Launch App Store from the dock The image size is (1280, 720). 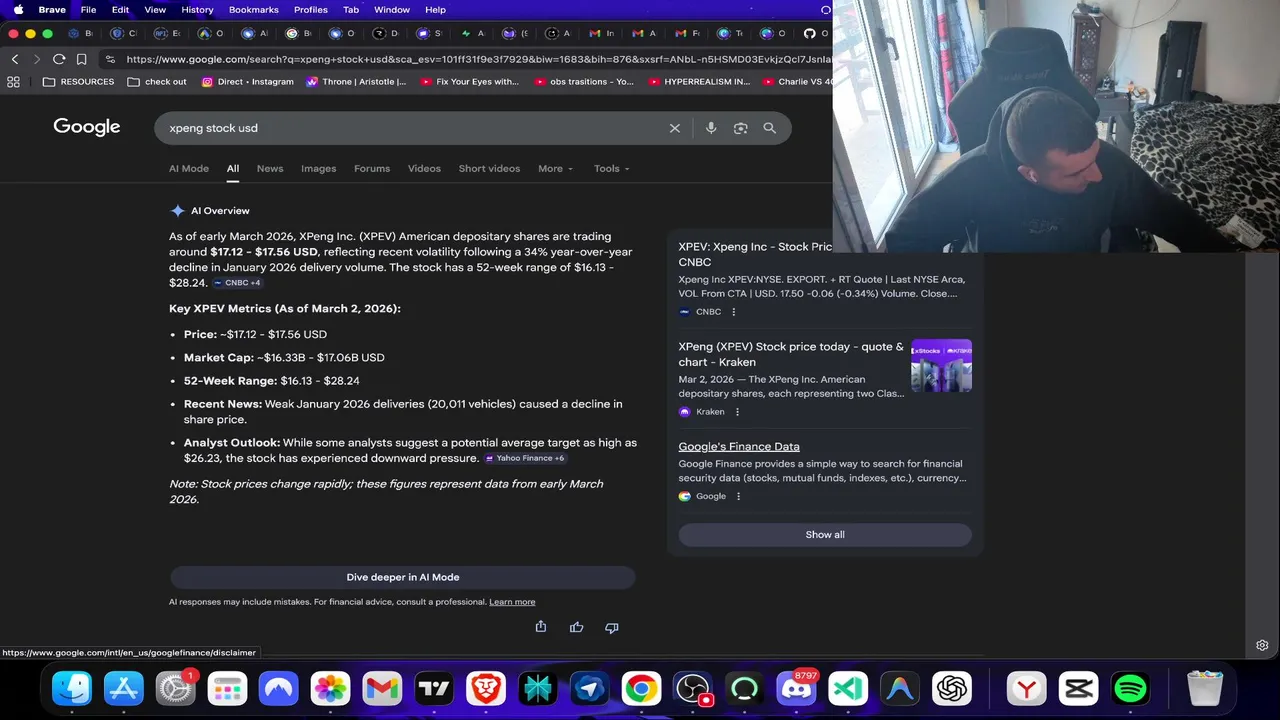click(124, 688)
